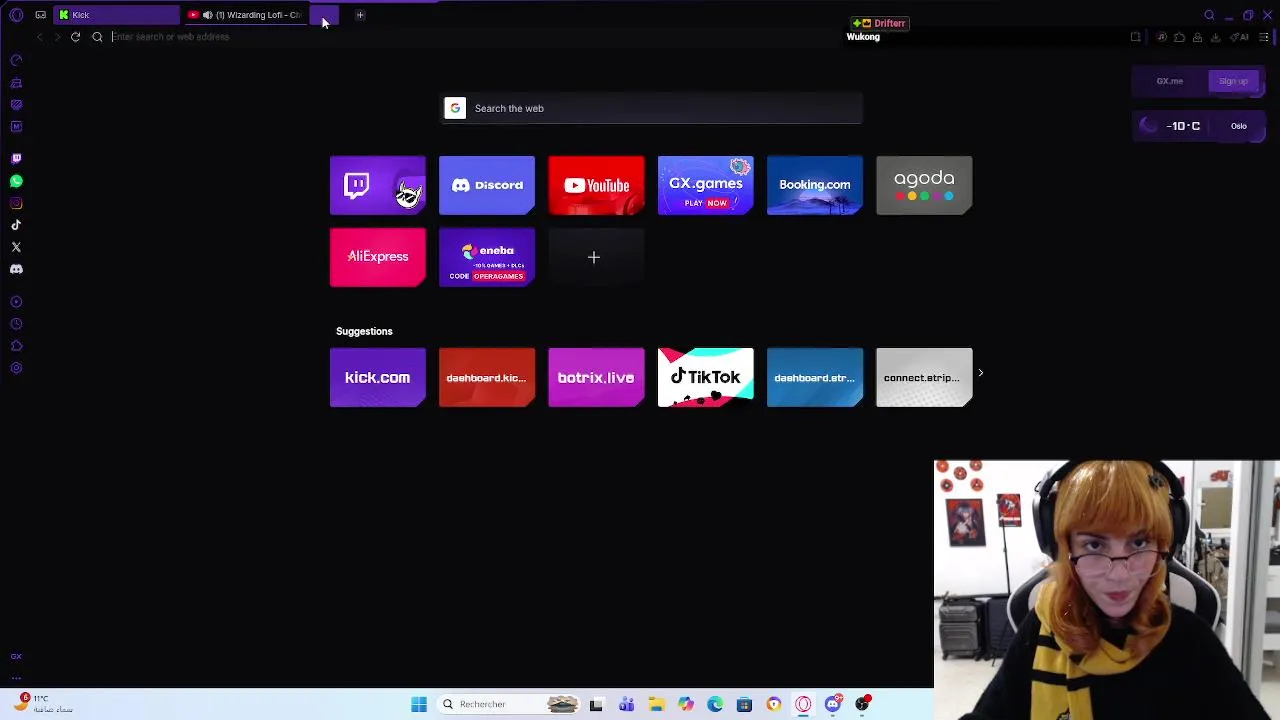
Task: Select the active new tab
Action: [x=324, y=15]
